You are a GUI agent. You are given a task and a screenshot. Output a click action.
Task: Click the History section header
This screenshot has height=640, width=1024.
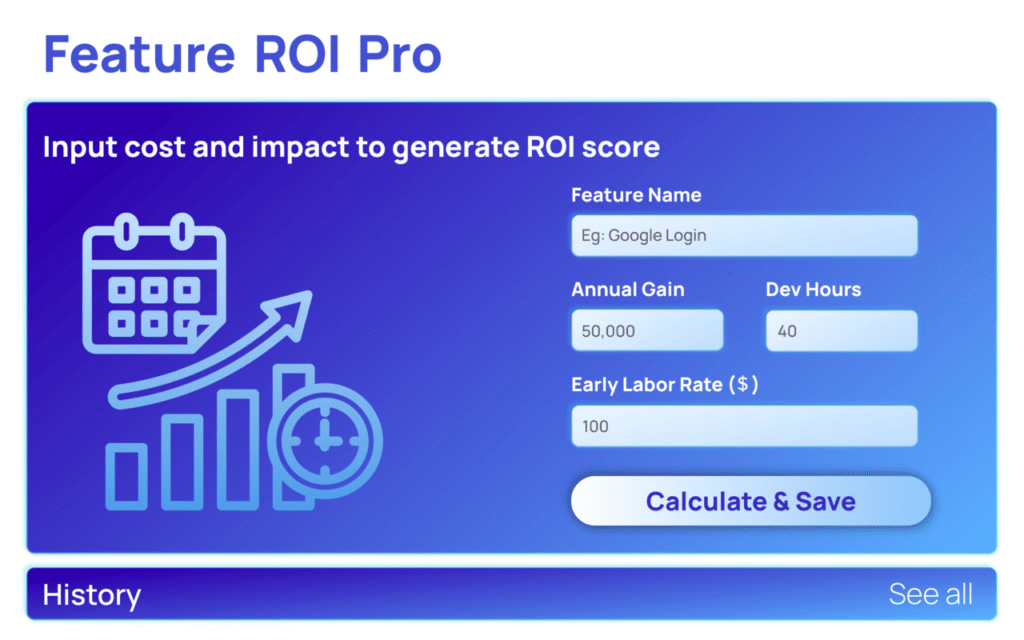coord(92,595)
